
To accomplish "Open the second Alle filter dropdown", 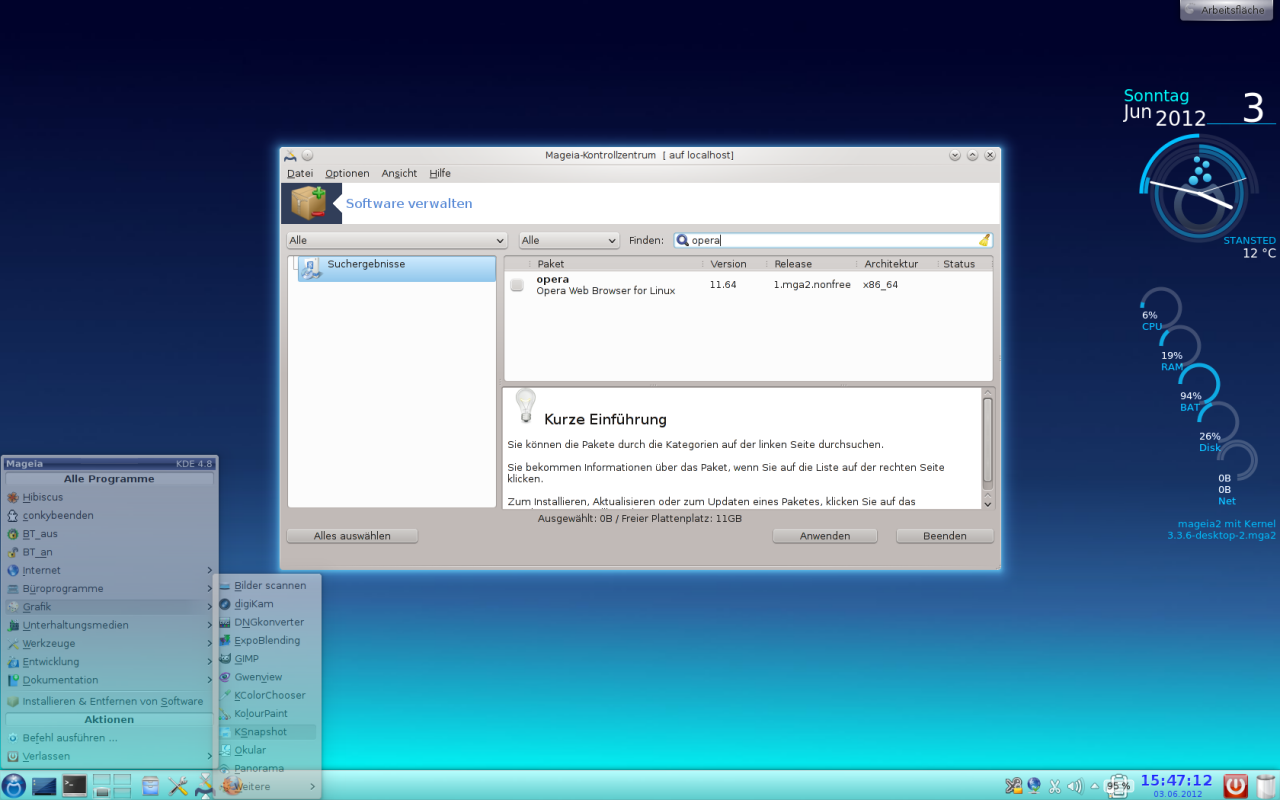I will tap(569, 240).
